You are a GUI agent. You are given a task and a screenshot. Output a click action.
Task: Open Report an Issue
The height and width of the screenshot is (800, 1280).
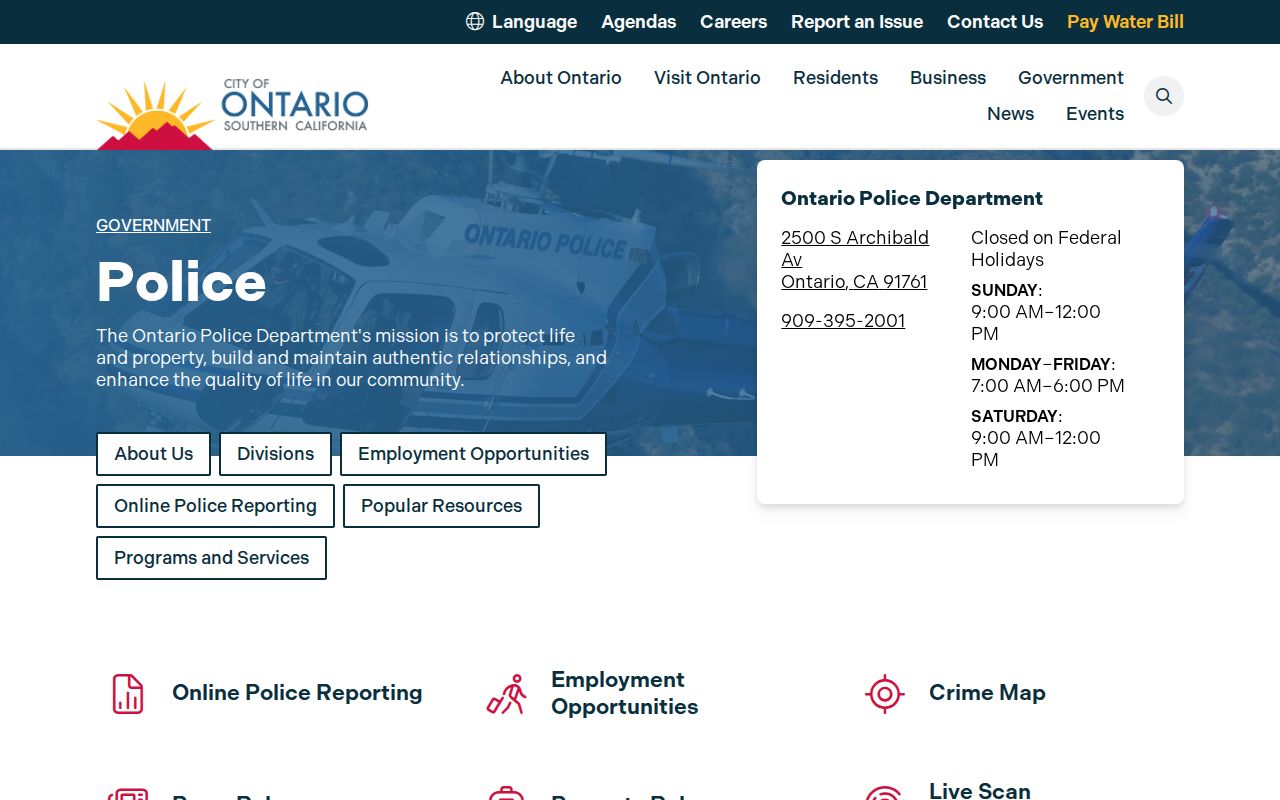tap(857, 22)
